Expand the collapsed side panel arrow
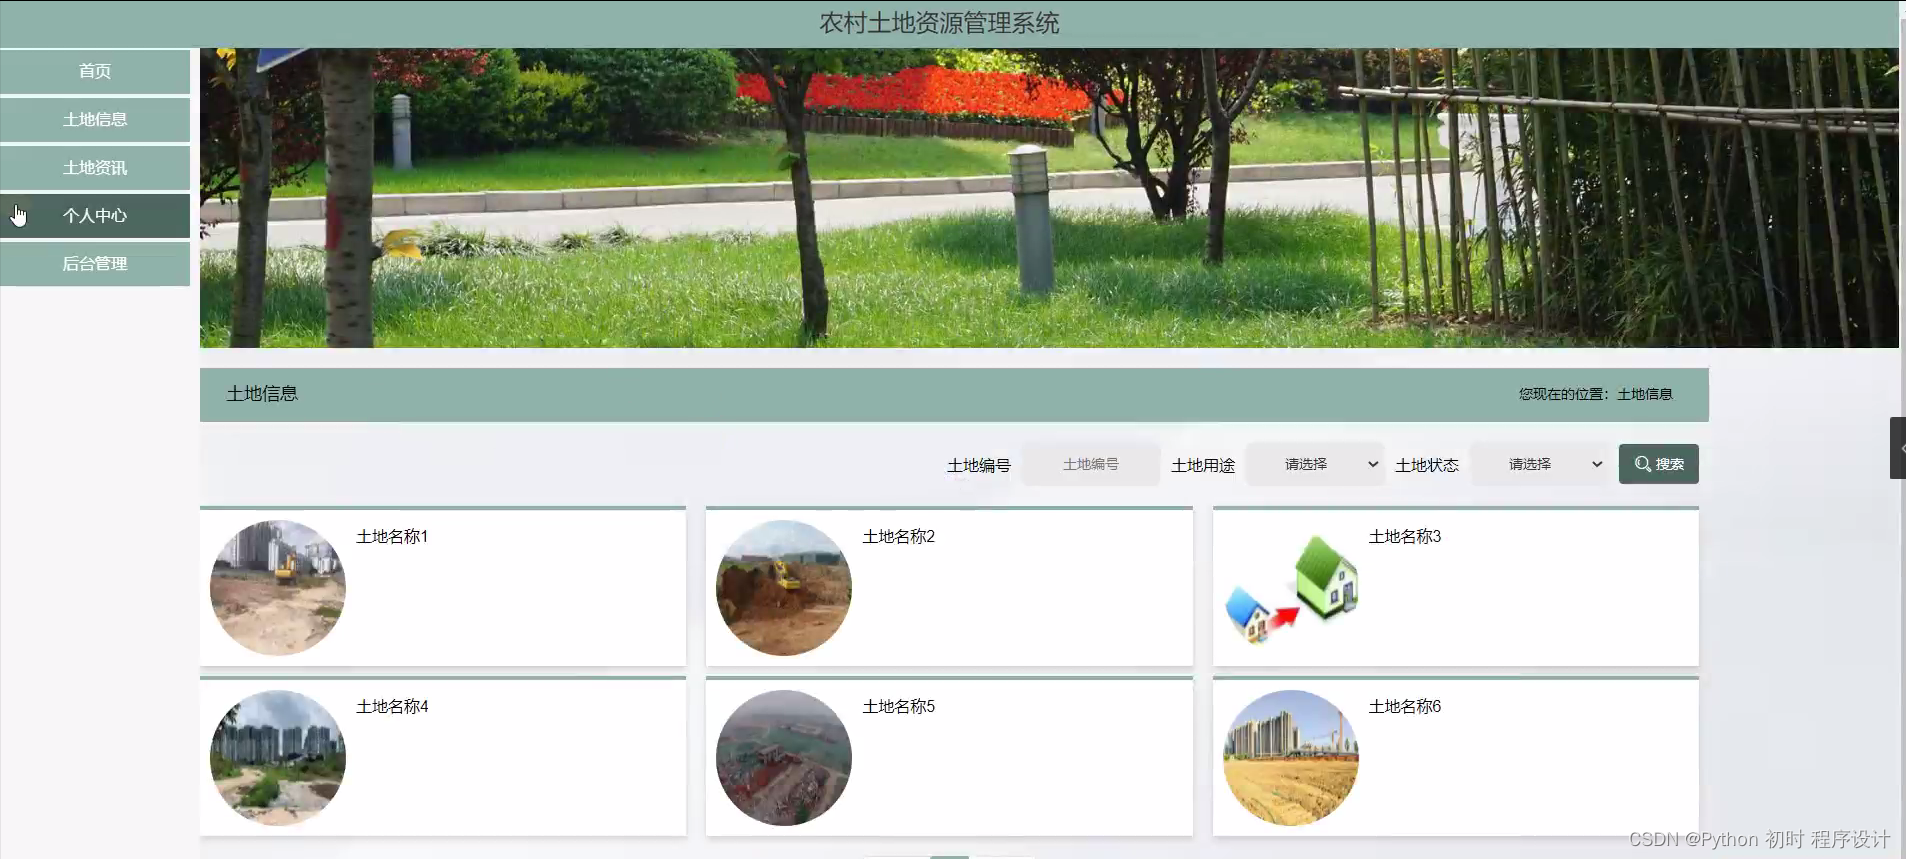This screenshot has height=859, width=1906. tap(1898, 448)
